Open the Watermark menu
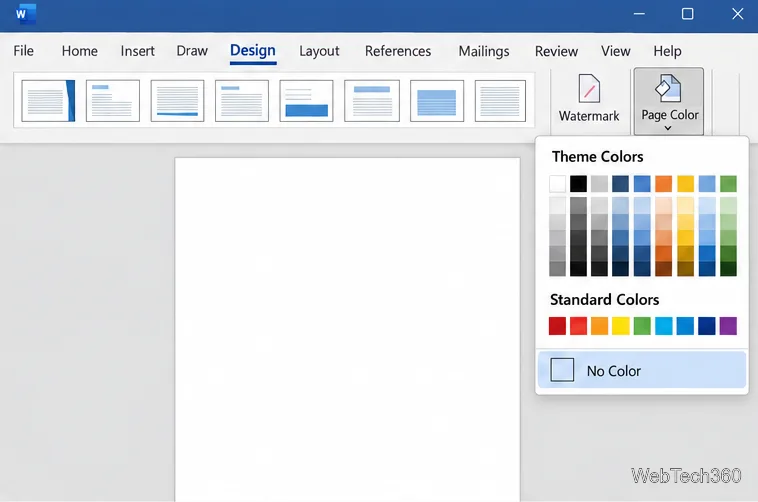This screenshot has height=502, width=758. point(589,98)
